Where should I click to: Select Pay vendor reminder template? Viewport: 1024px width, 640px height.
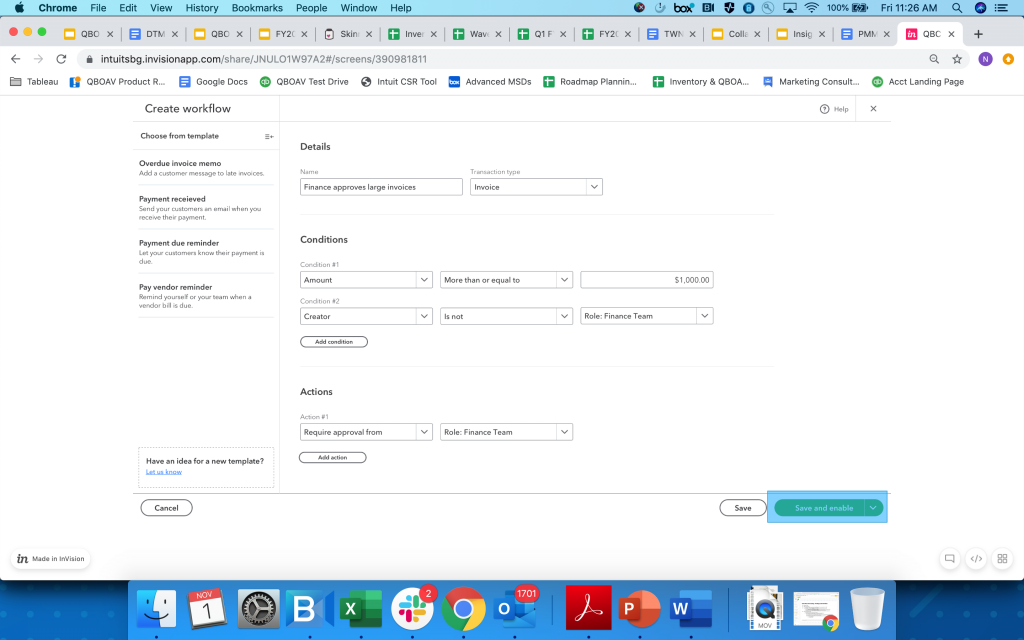coord(206,296)
